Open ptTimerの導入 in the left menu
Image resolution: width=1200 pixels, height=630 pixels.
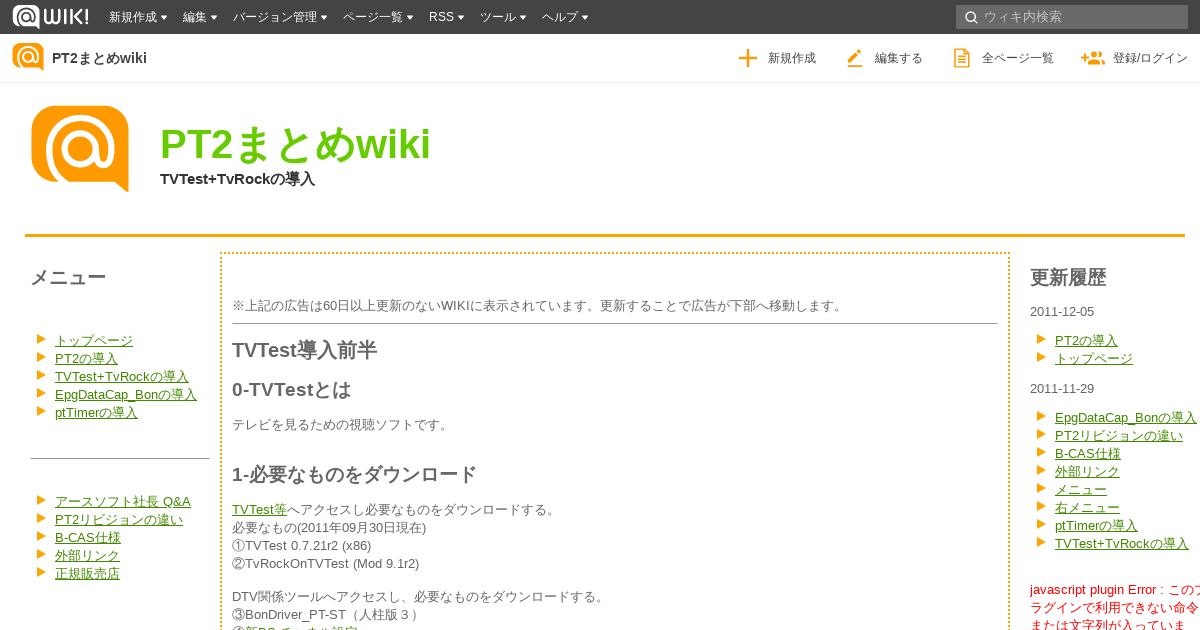click(96, 412)
